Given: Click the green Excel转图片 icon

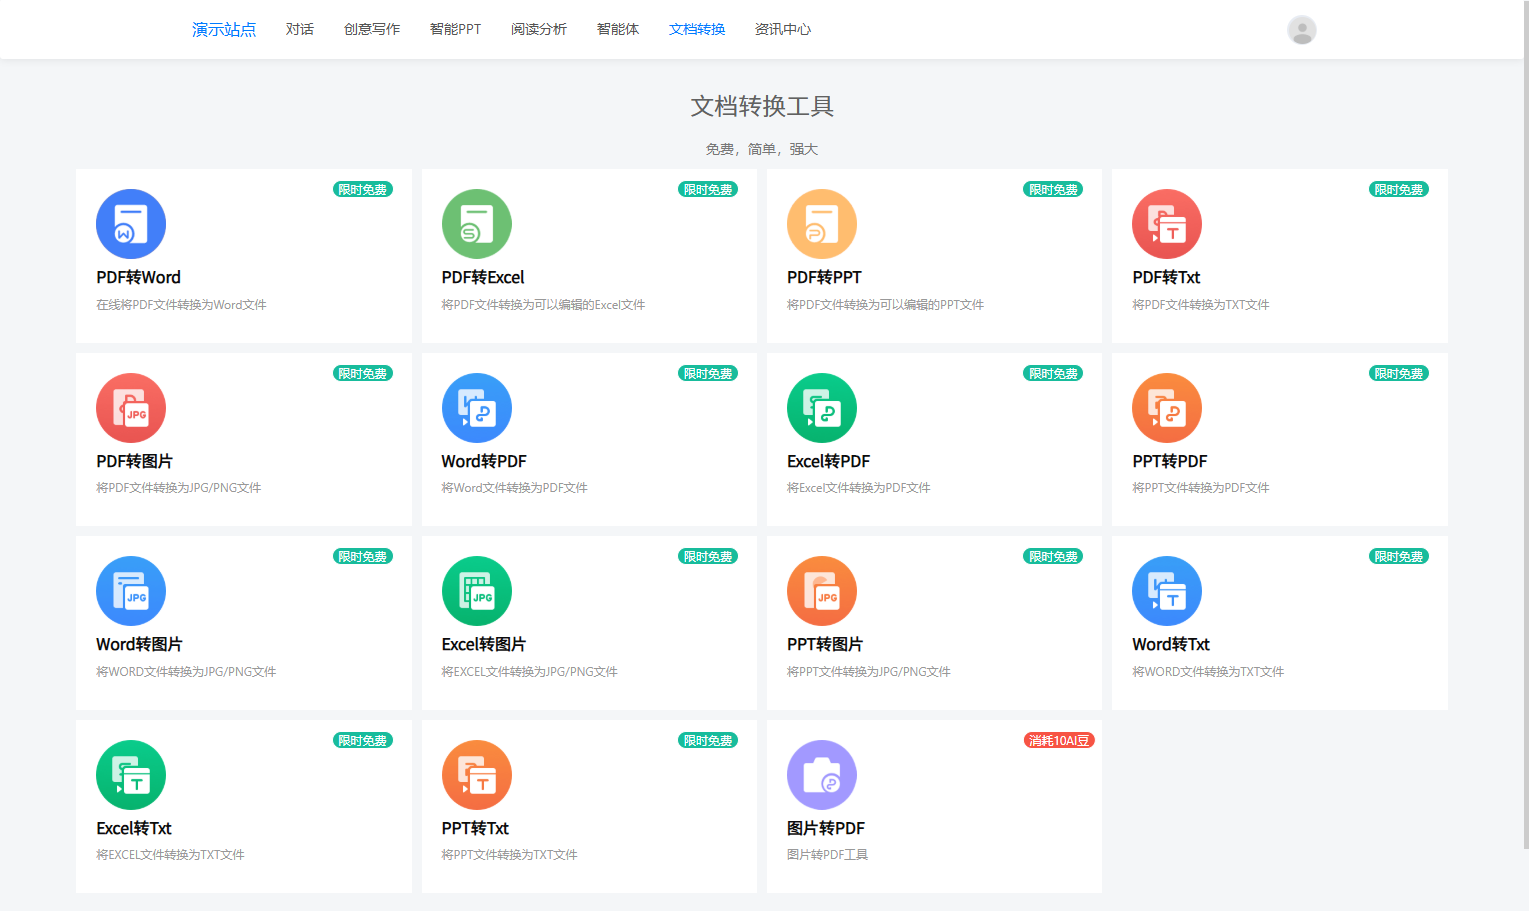Looking at the screenshot, I should pos(477,591).
